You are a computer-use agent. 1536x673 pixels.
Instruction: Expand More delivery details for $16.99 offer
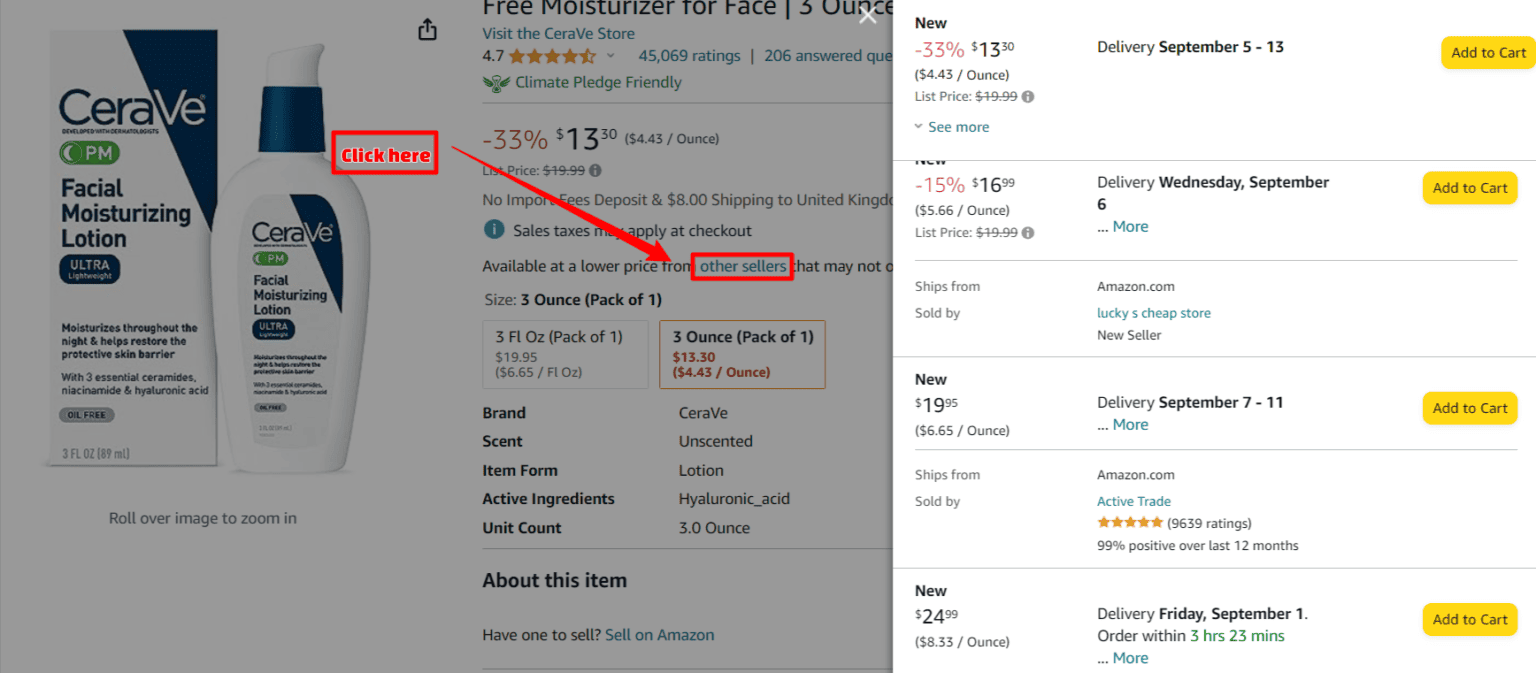[1130, 227]
